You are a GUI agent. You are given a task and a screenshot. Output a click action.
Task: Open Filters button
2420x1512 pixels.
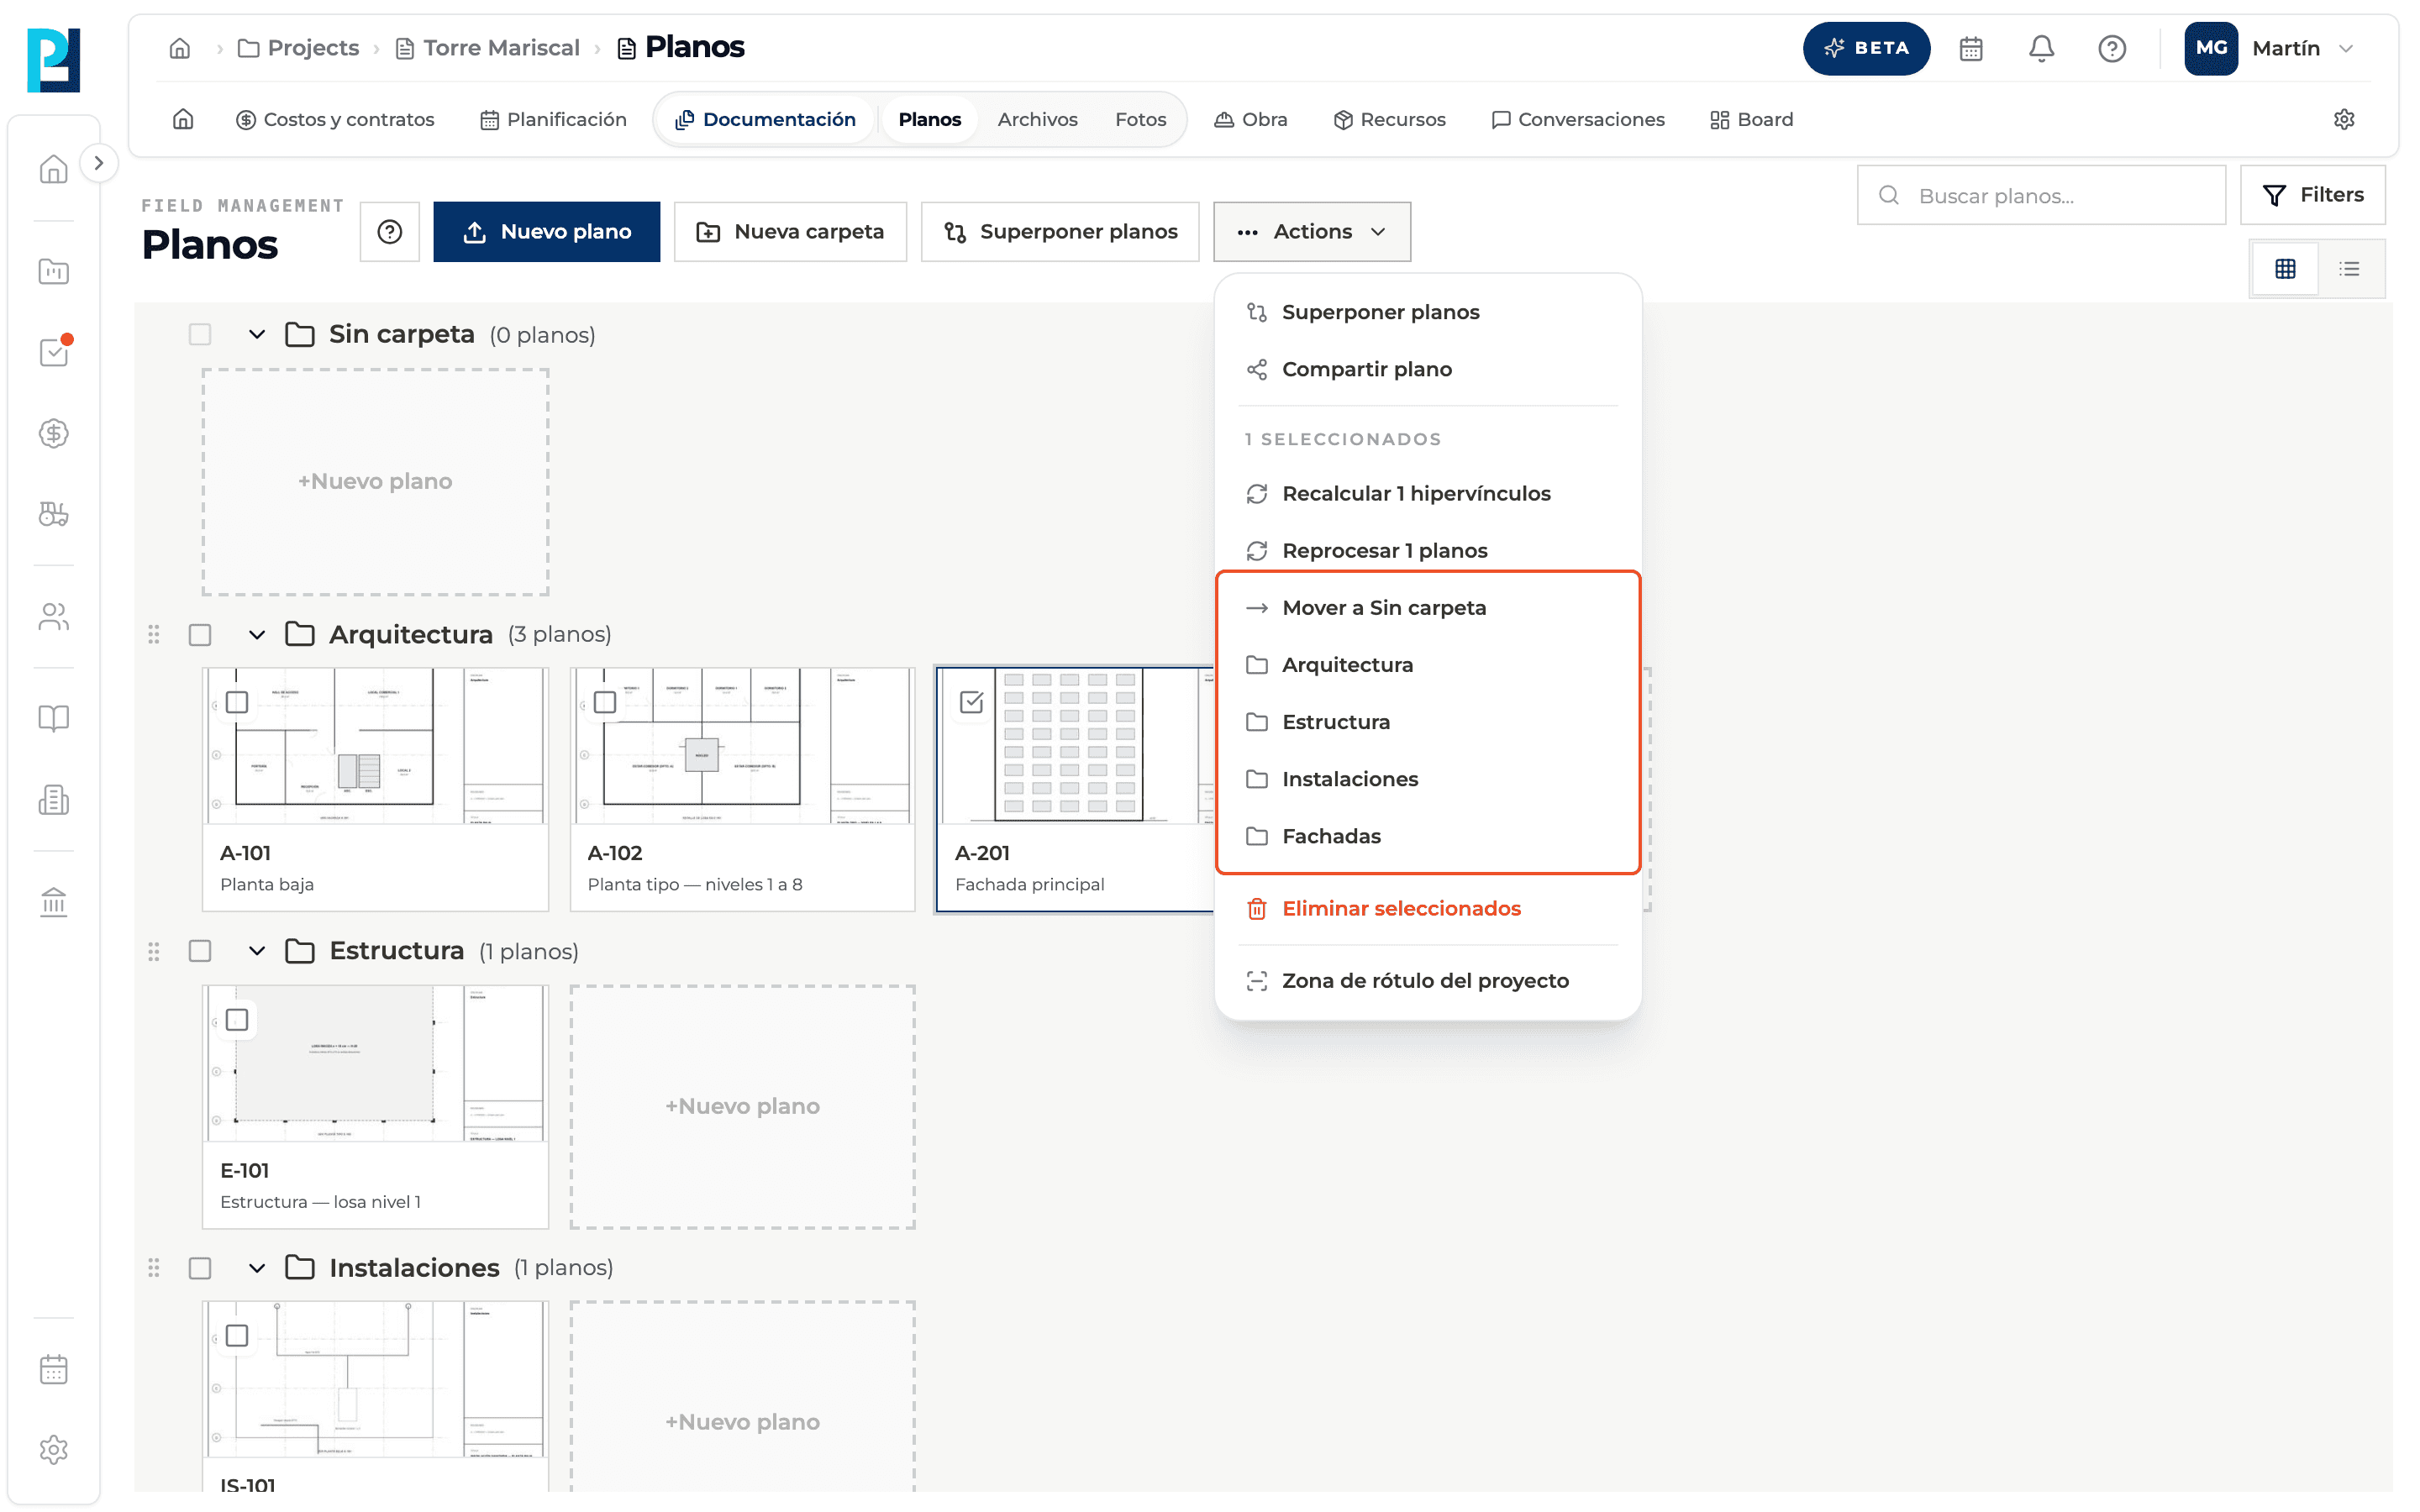click(x=2312, y=195)
